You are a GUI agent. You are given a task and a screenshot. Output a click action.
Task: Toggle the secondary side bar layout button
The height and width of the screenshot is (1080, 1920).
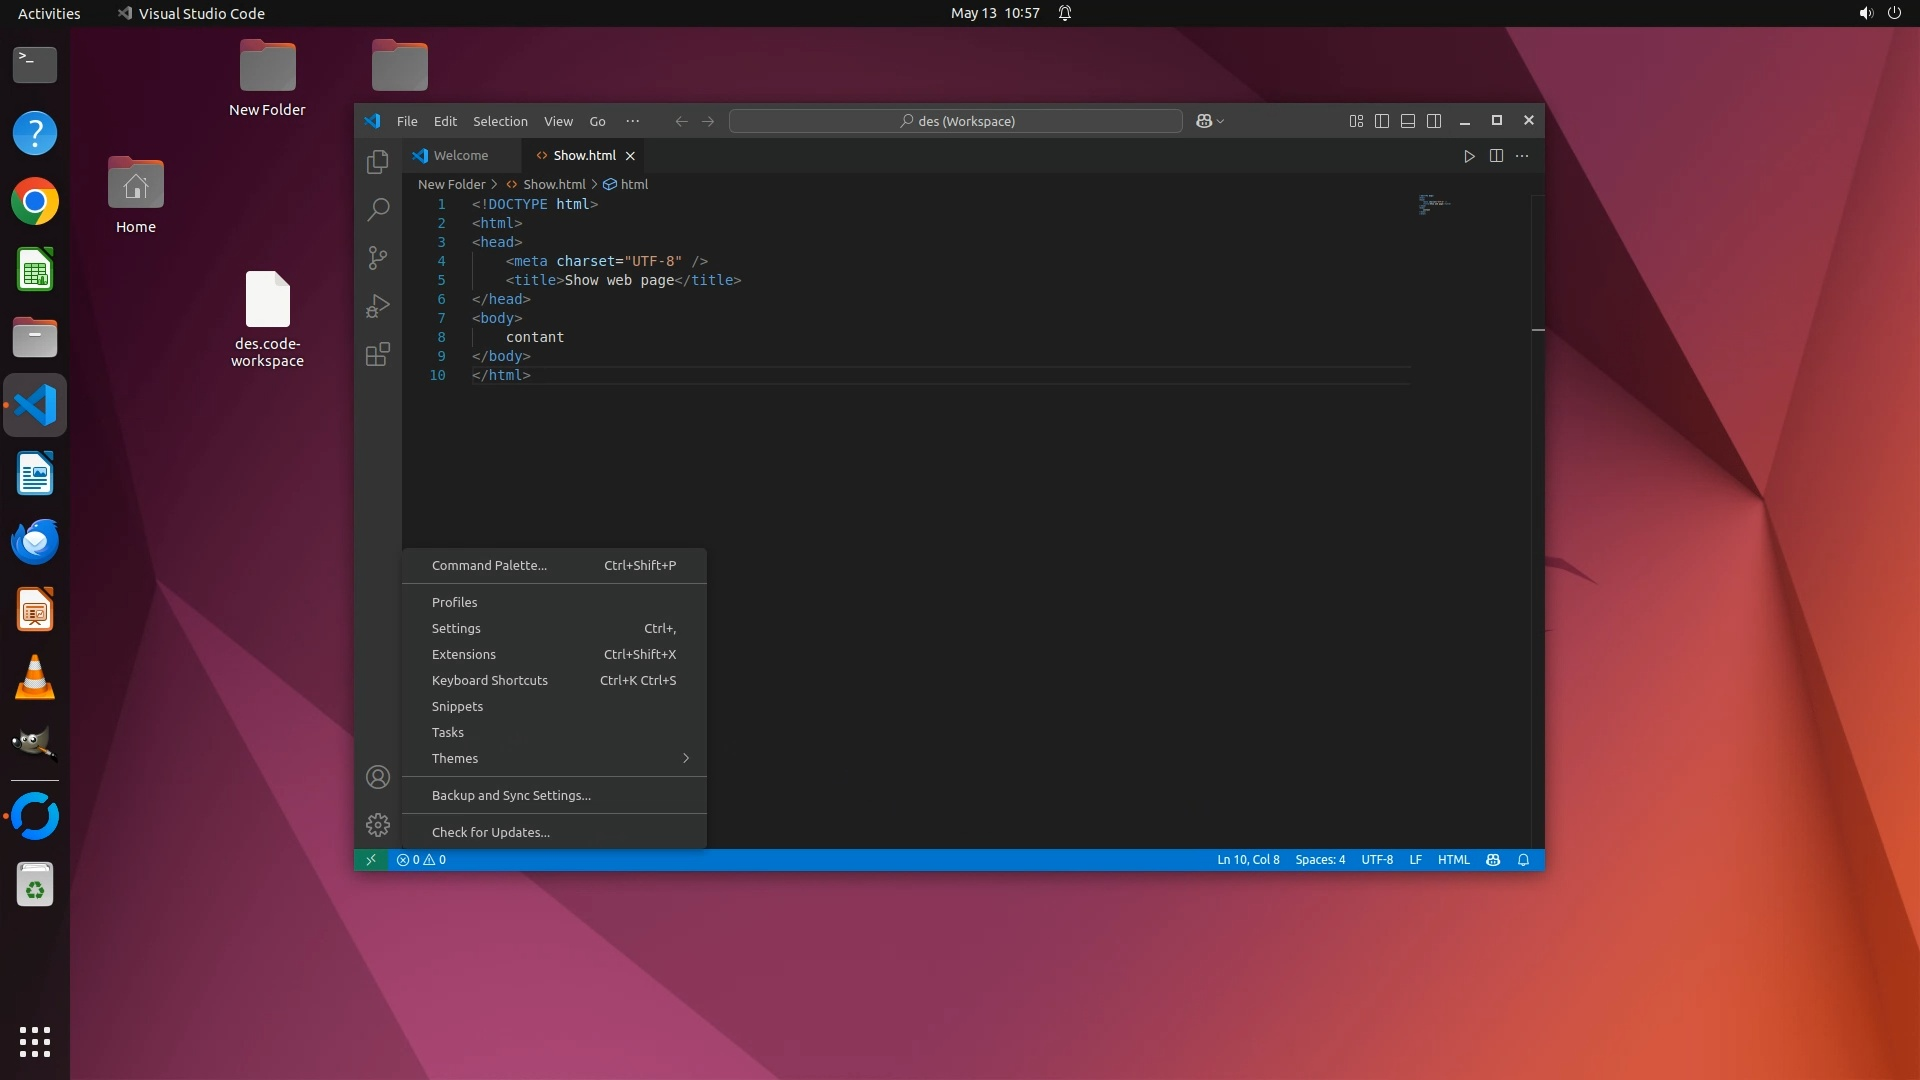pos(1434,121)
